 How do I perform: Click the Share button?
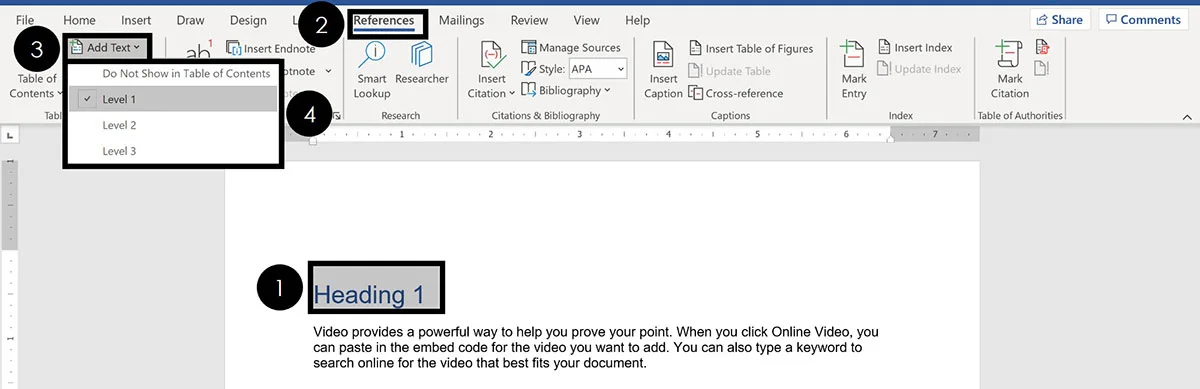coord(1060,20)
